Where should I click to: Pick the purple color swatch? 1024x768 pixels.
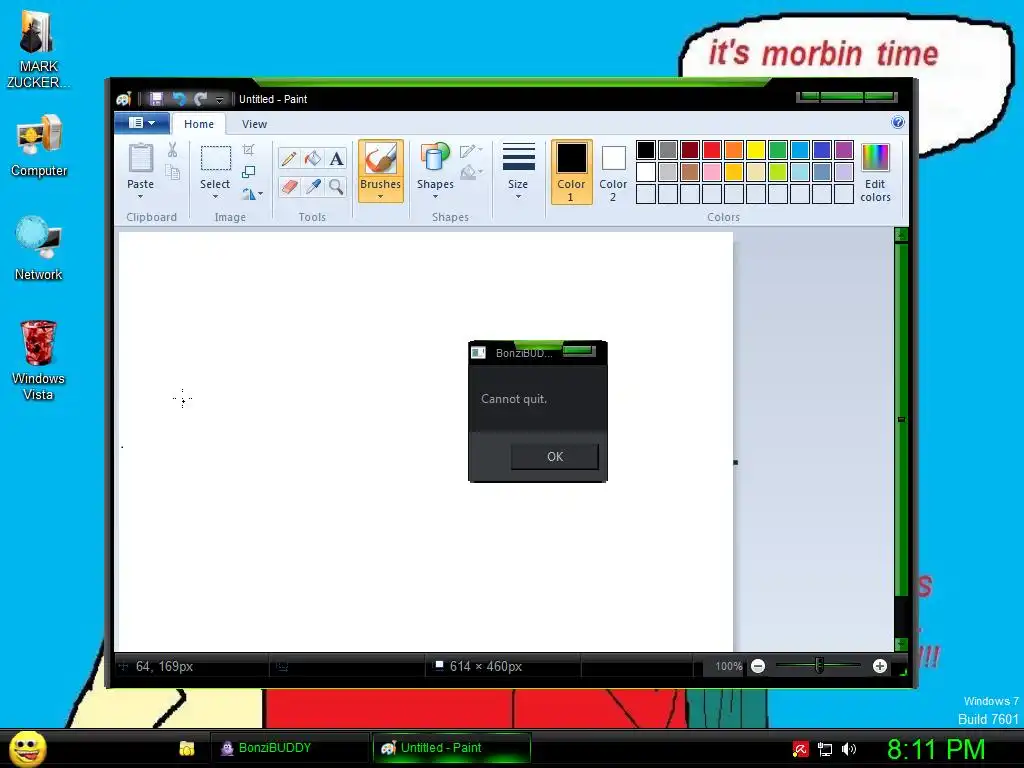(x=844, y=150)
